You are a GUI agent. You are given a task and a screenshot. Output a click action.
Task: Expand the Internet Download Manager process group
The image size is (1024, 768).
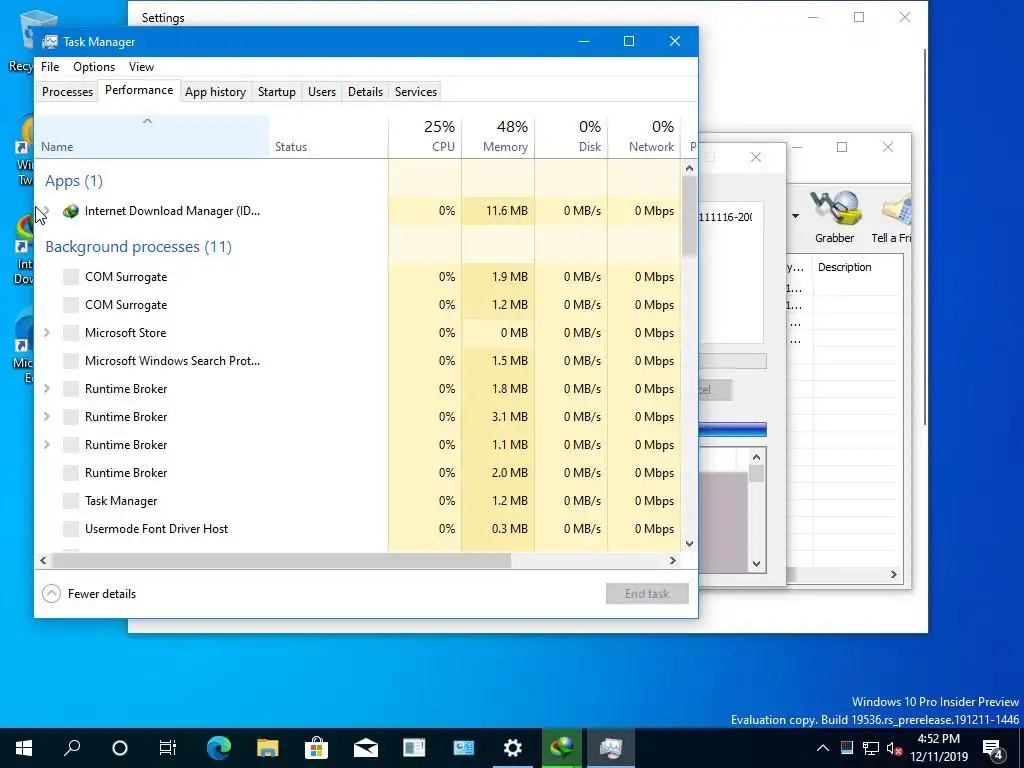pyautogui.click(x=46, y=211)
